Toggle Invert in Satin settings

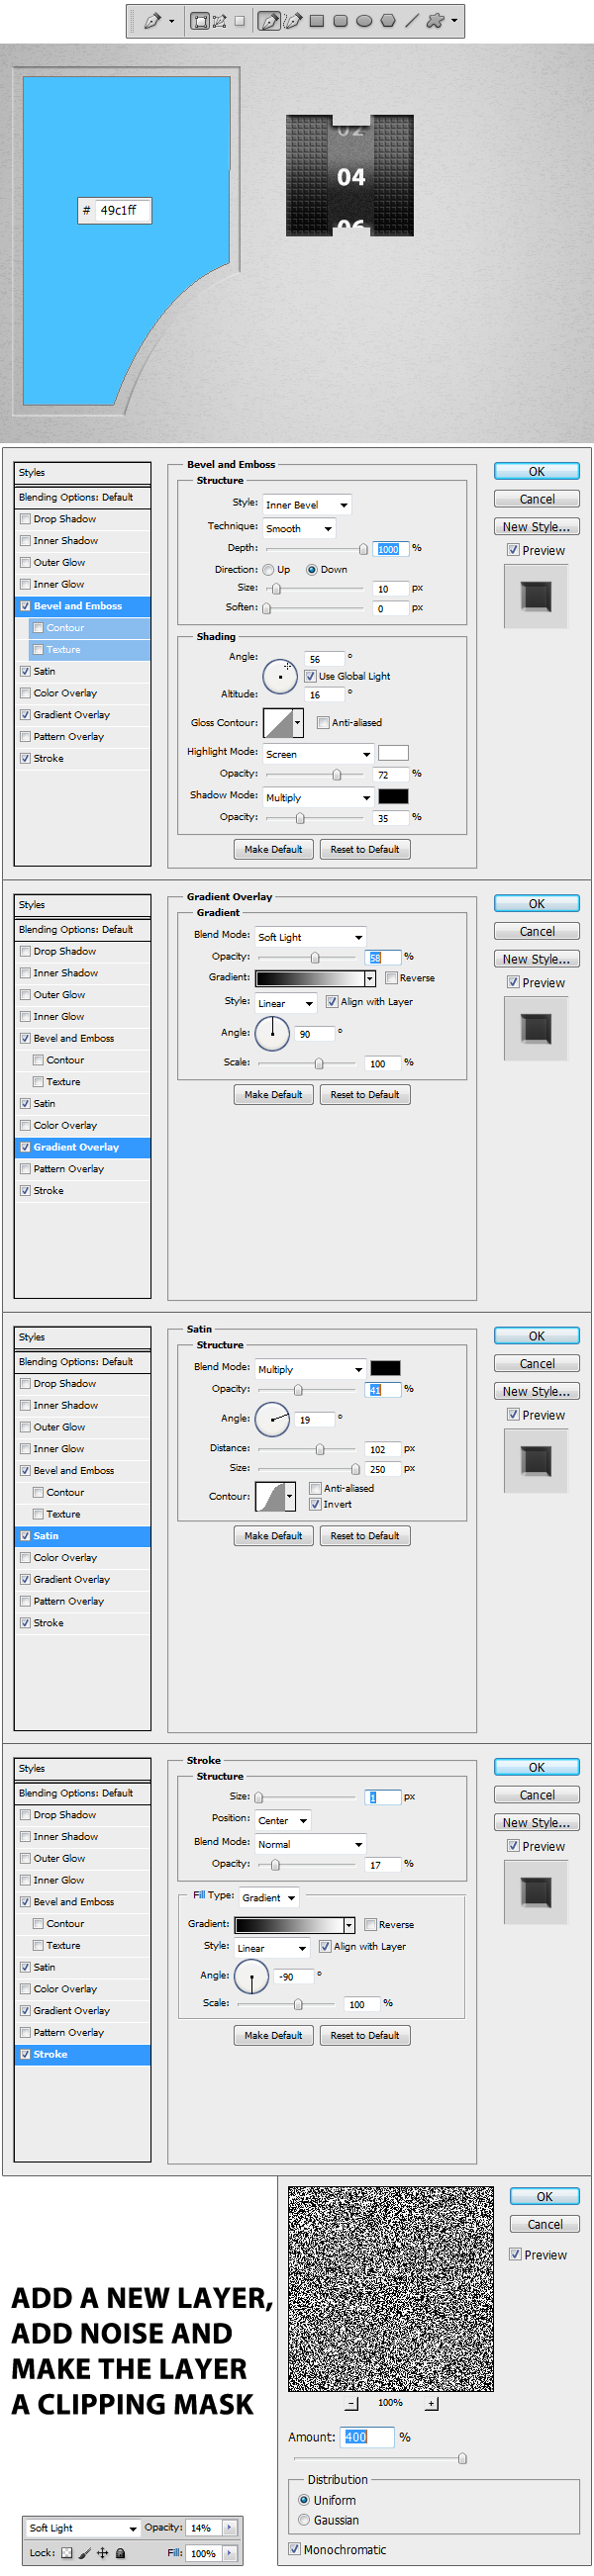point(315,1504)
